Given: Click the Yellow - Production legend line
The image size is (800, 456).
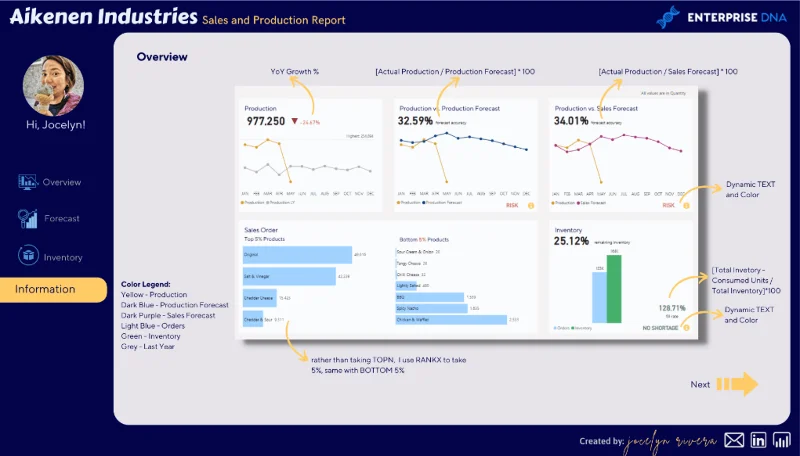Looking at the screenshot, I should click(x=154, y=295).
